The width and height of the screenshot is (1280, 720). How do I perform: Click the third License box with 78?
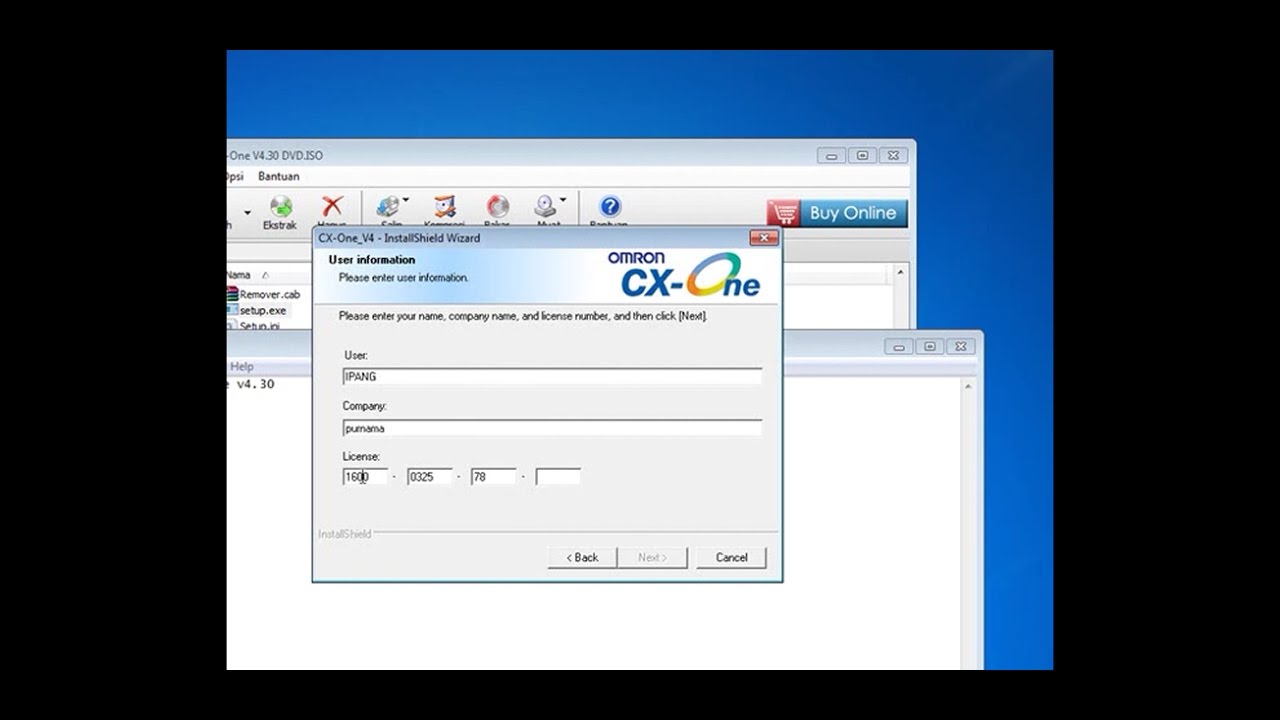(x=494, y=477)
